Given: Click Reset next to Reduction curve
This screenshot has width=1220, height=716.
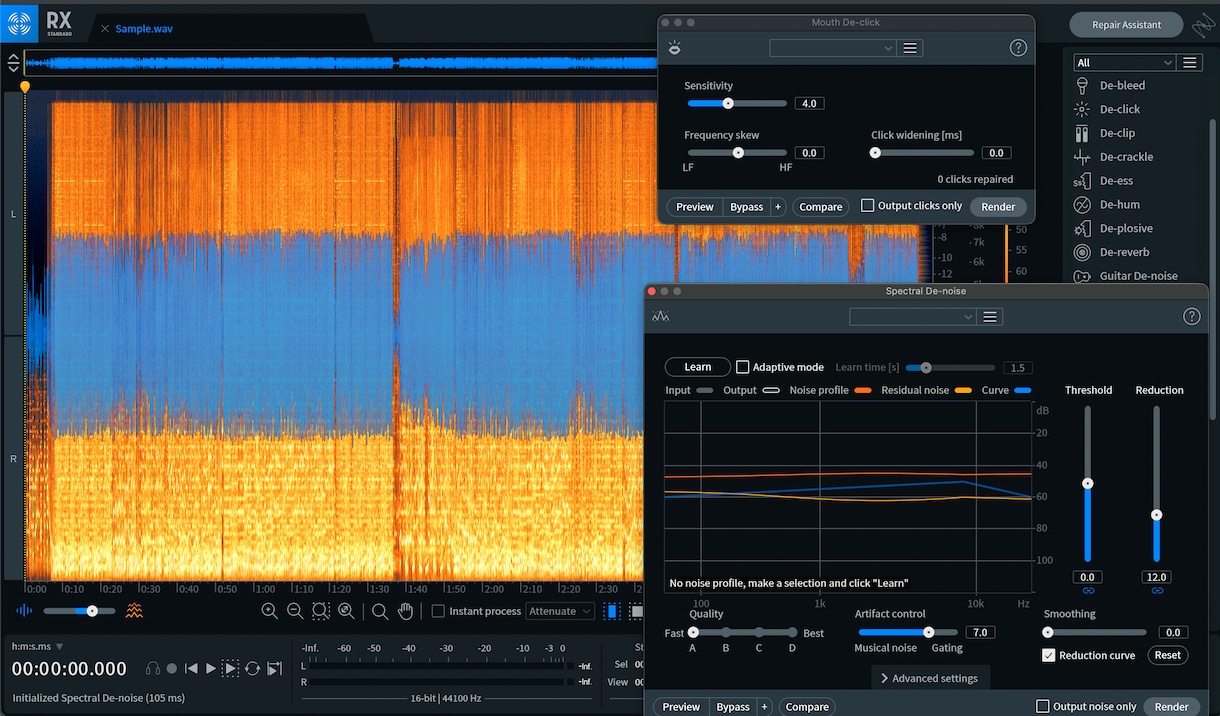Looking at the screenshot, I should pyautogui.click(x=1167, y=655).
